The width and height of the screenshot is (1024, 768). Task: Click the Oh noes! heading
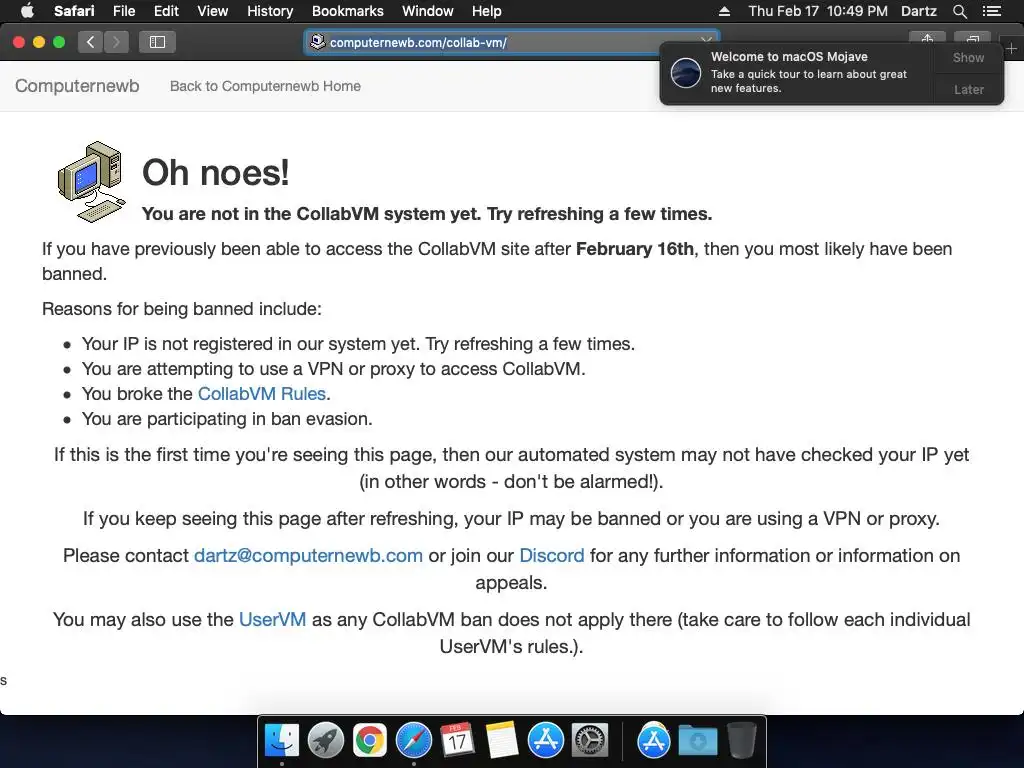216,172
